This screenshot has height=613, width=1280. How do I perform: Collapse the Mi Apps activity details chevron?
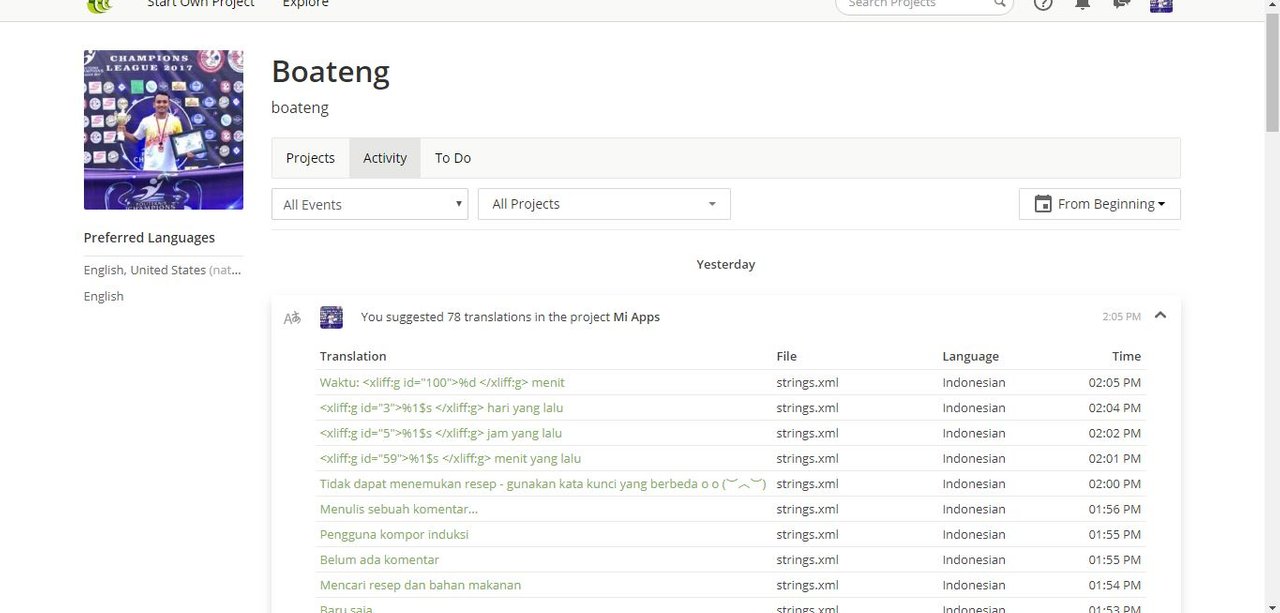(x=1160, y=315)
